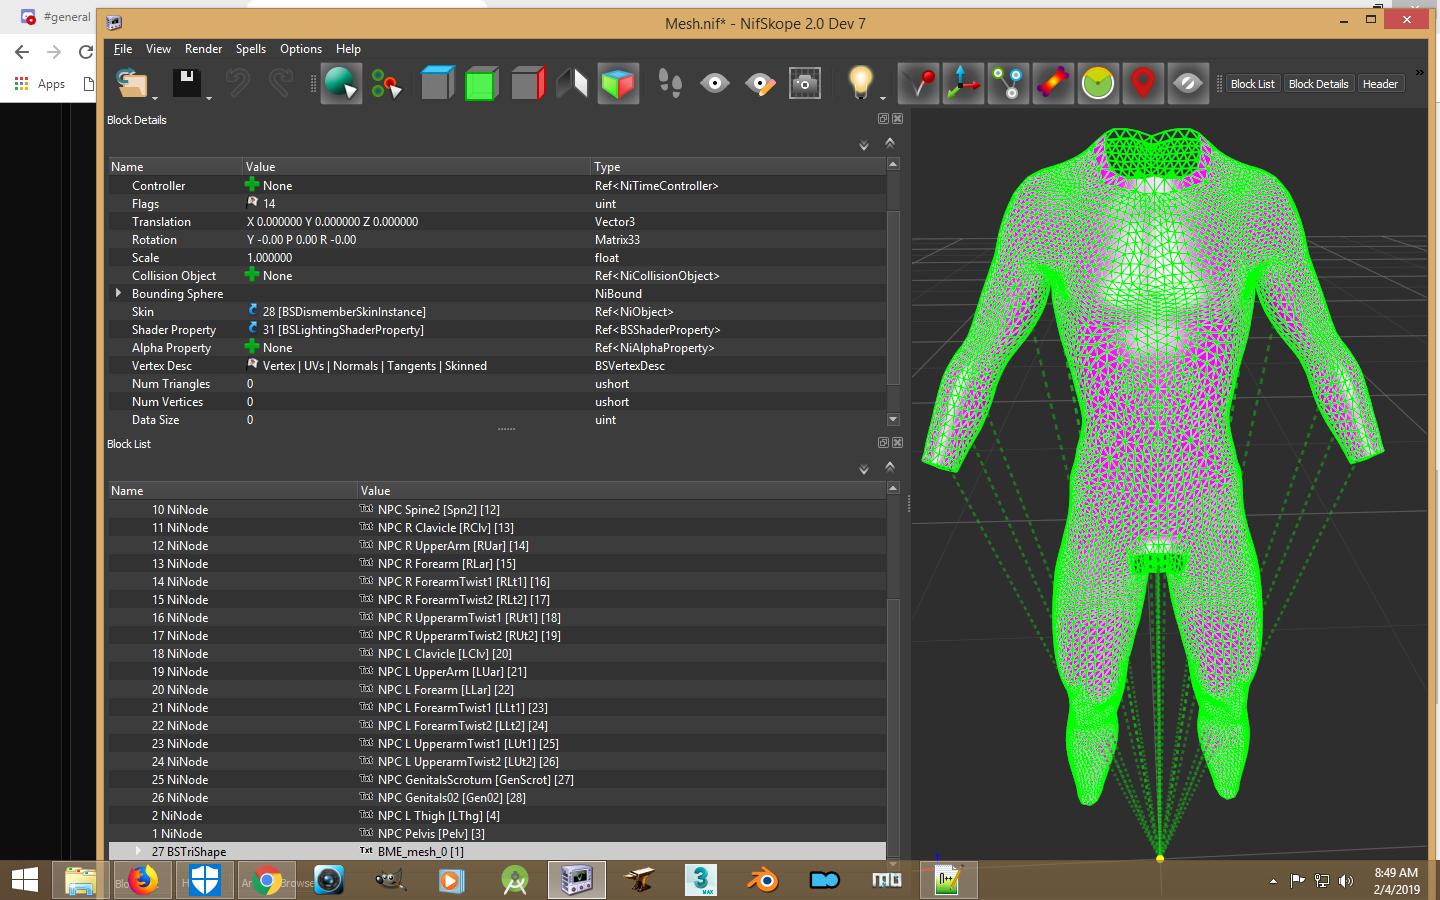Open the Load file folder icon
The image size is (1440, 900).
pos(131,83)
